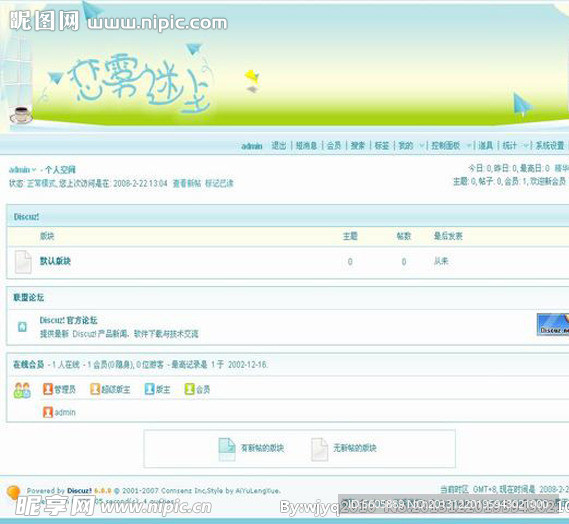The image size is (569, 524).
Task: Click the 版主 legend icon
Action: (x=150, y=389)
